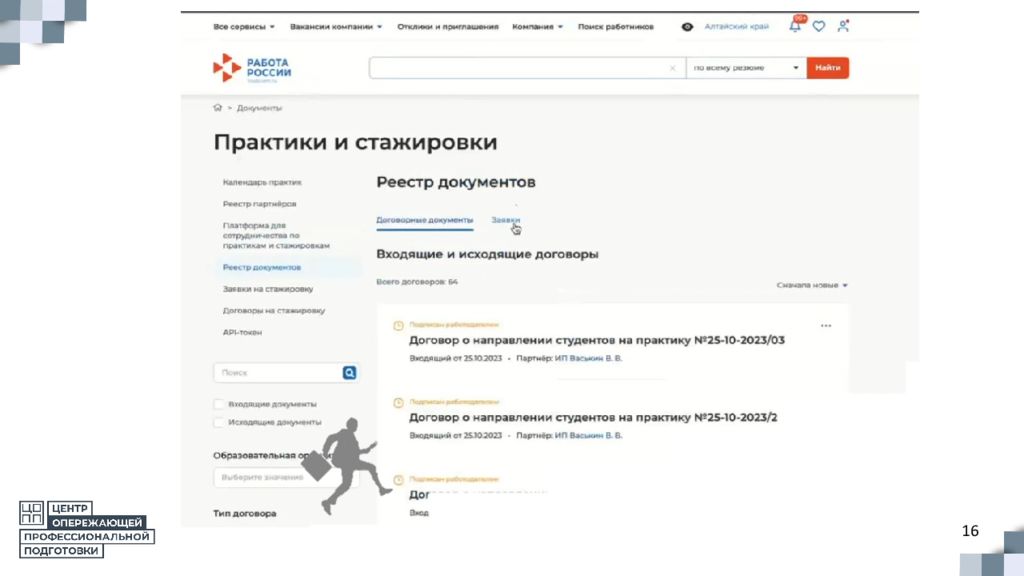Open notifications bell icon

pyautogui.click(x=795, y=26)
